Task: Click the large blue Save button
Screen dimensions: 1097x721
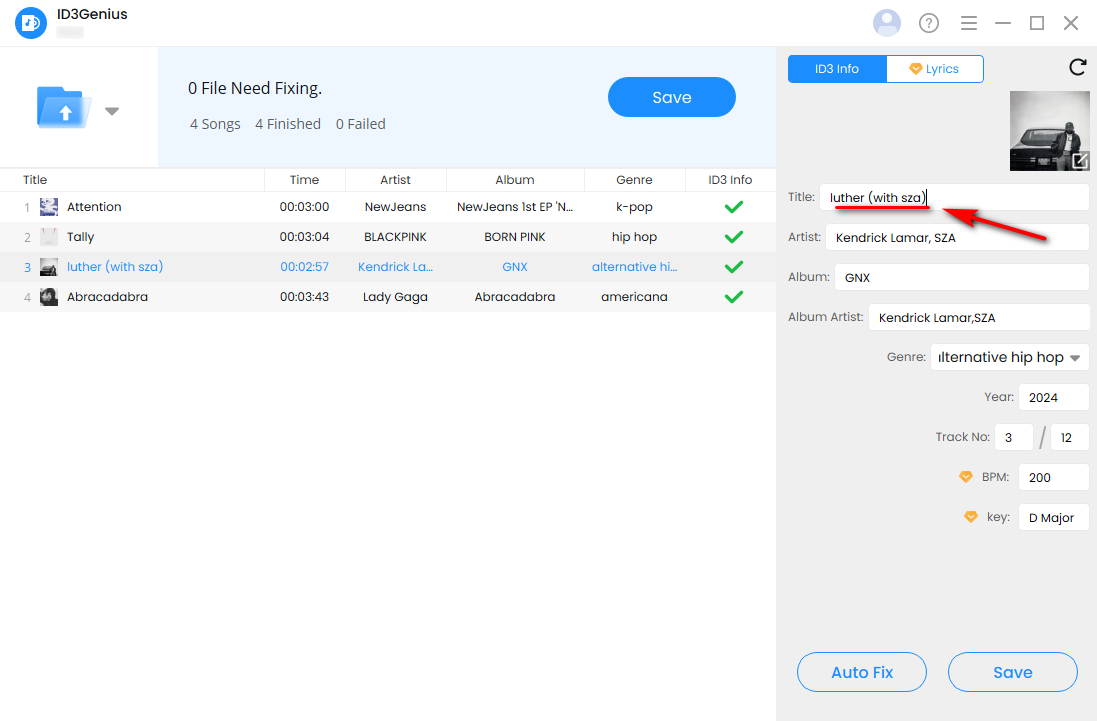Action: click(x=672, y=97)
